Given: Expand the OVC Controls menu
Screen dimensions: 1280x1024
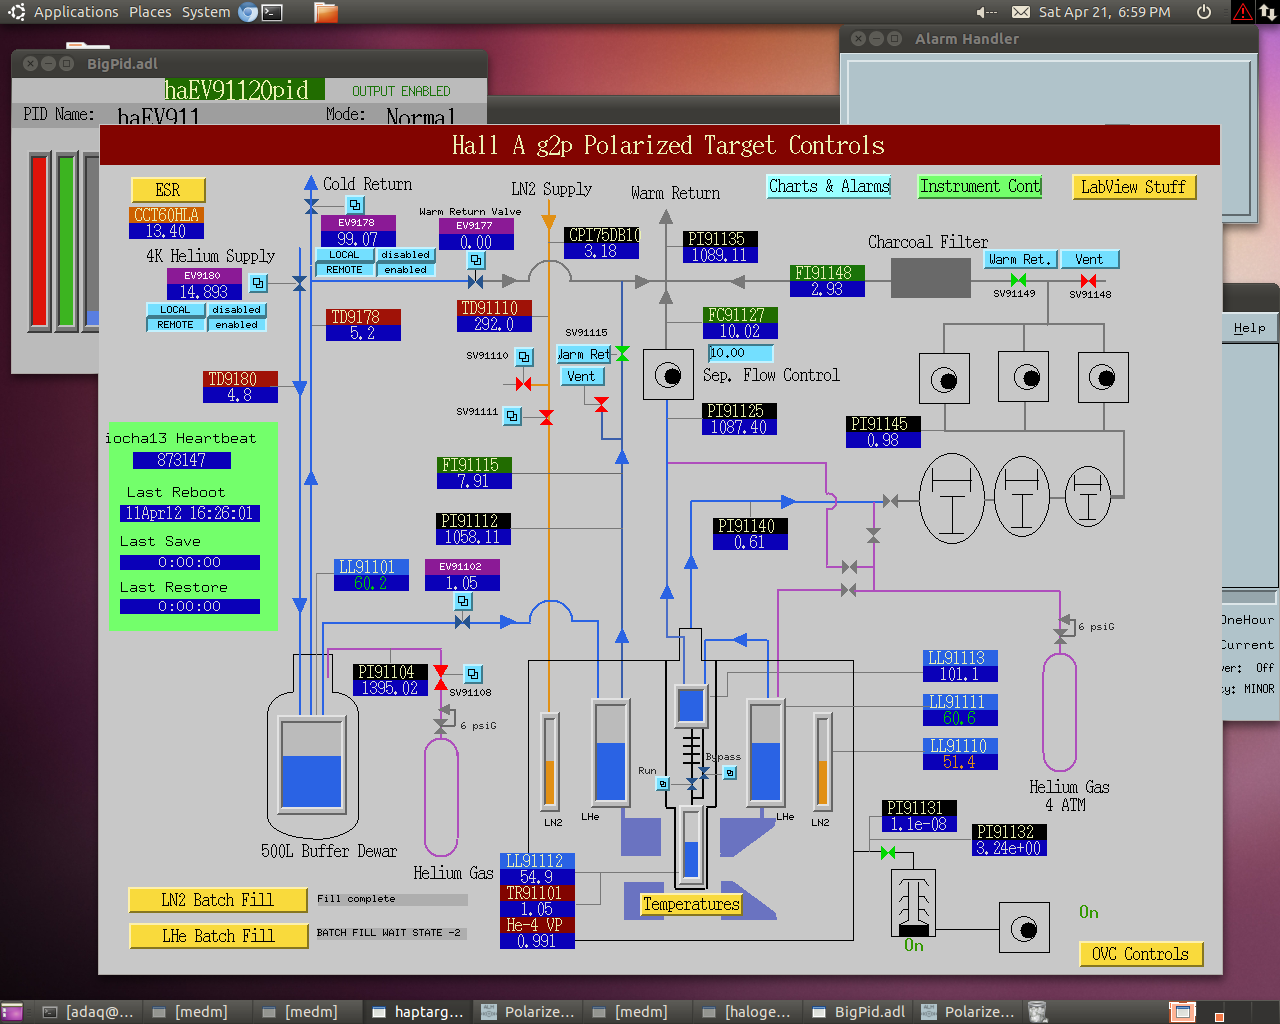Looking at the screenshot, I should pos(1140,954).
